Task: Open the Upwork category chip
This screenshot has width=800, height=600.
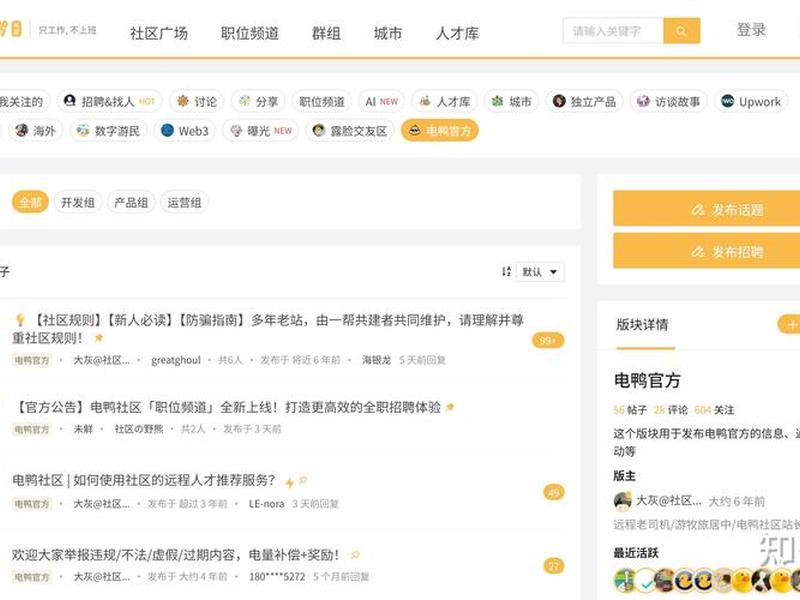Action: coord(751,102)
